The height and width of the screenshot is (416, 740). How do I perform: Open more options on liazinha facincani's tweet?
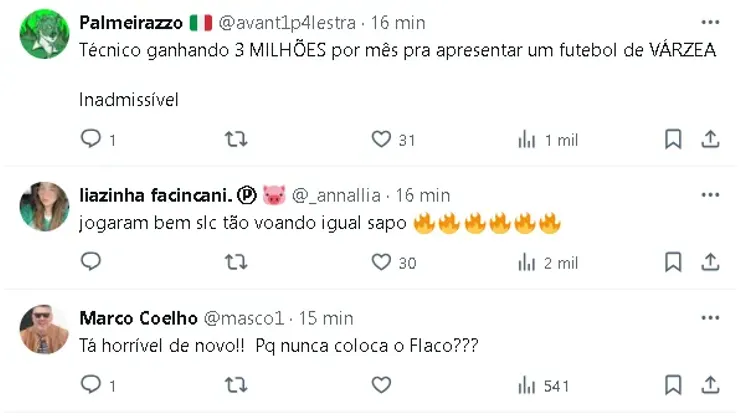click(x=710, y=194)
